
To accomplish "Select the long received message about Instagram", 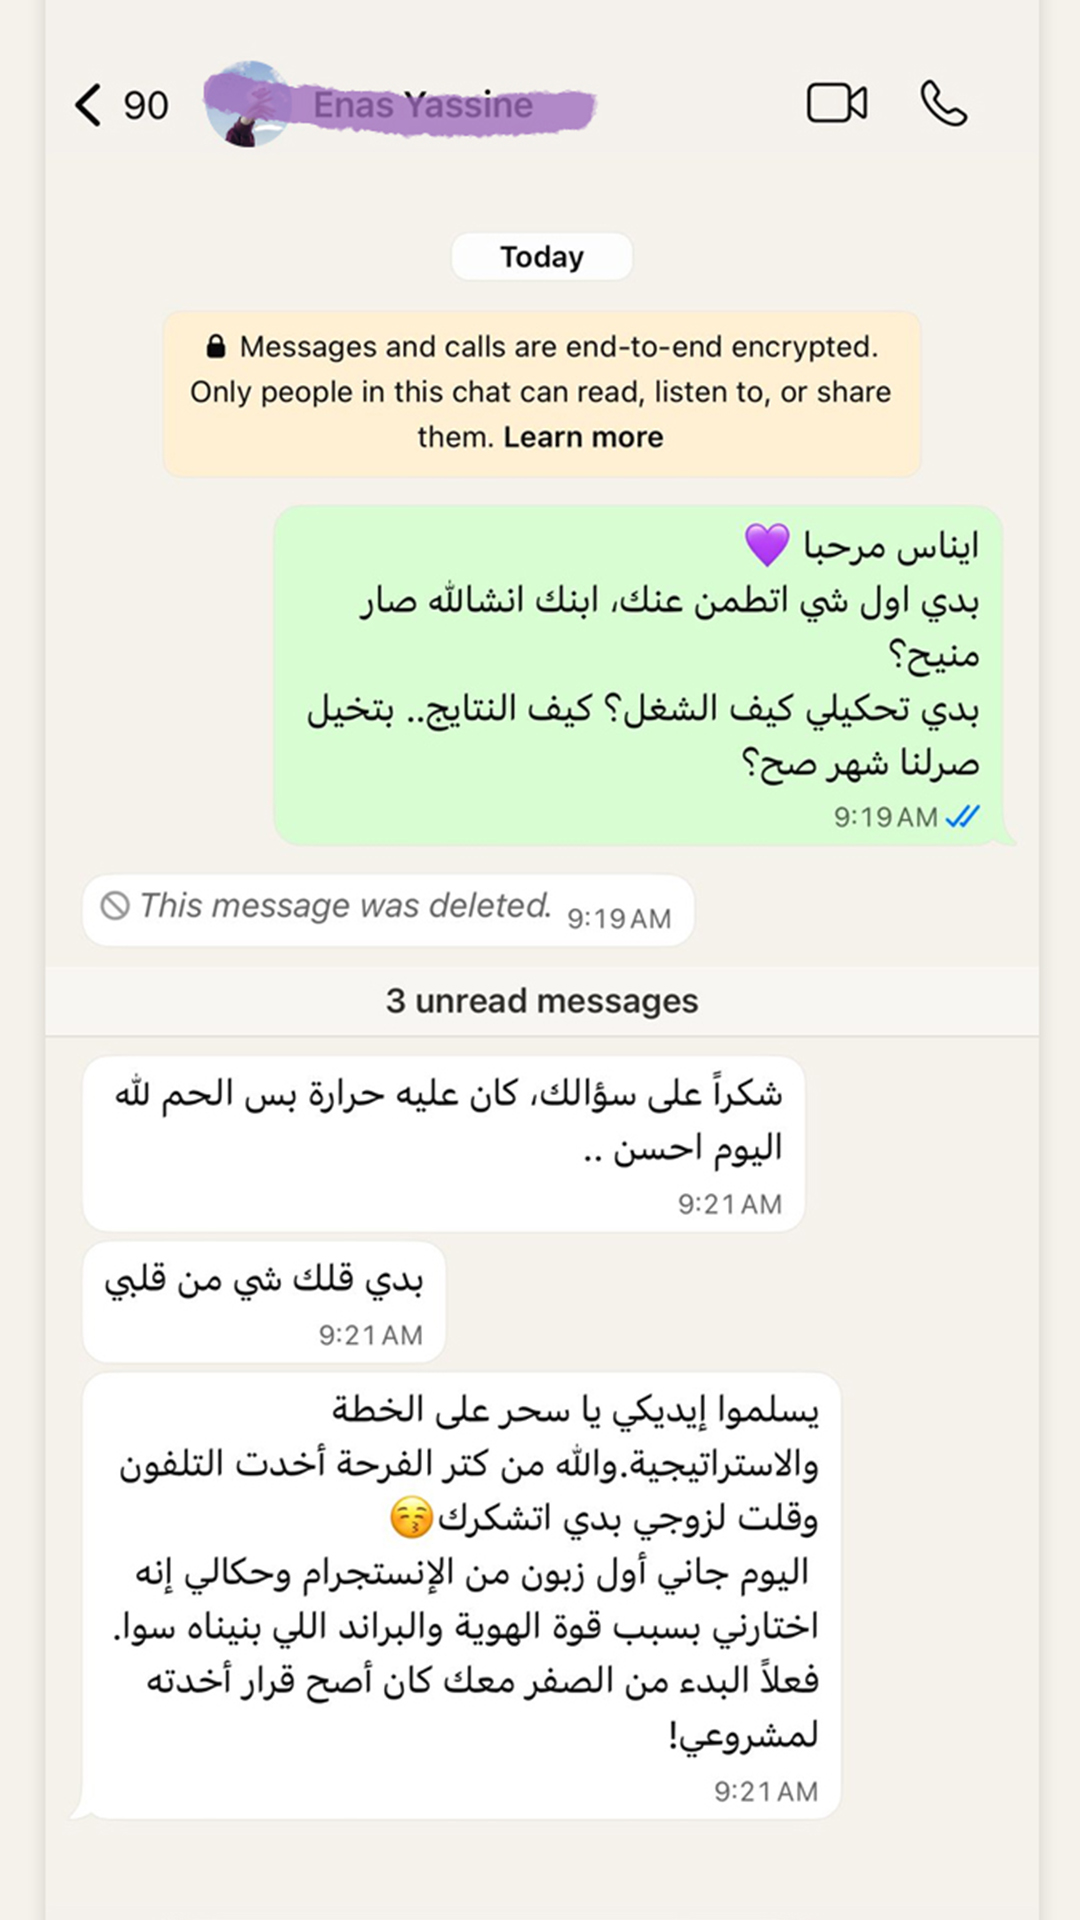I will (461, 1595).
